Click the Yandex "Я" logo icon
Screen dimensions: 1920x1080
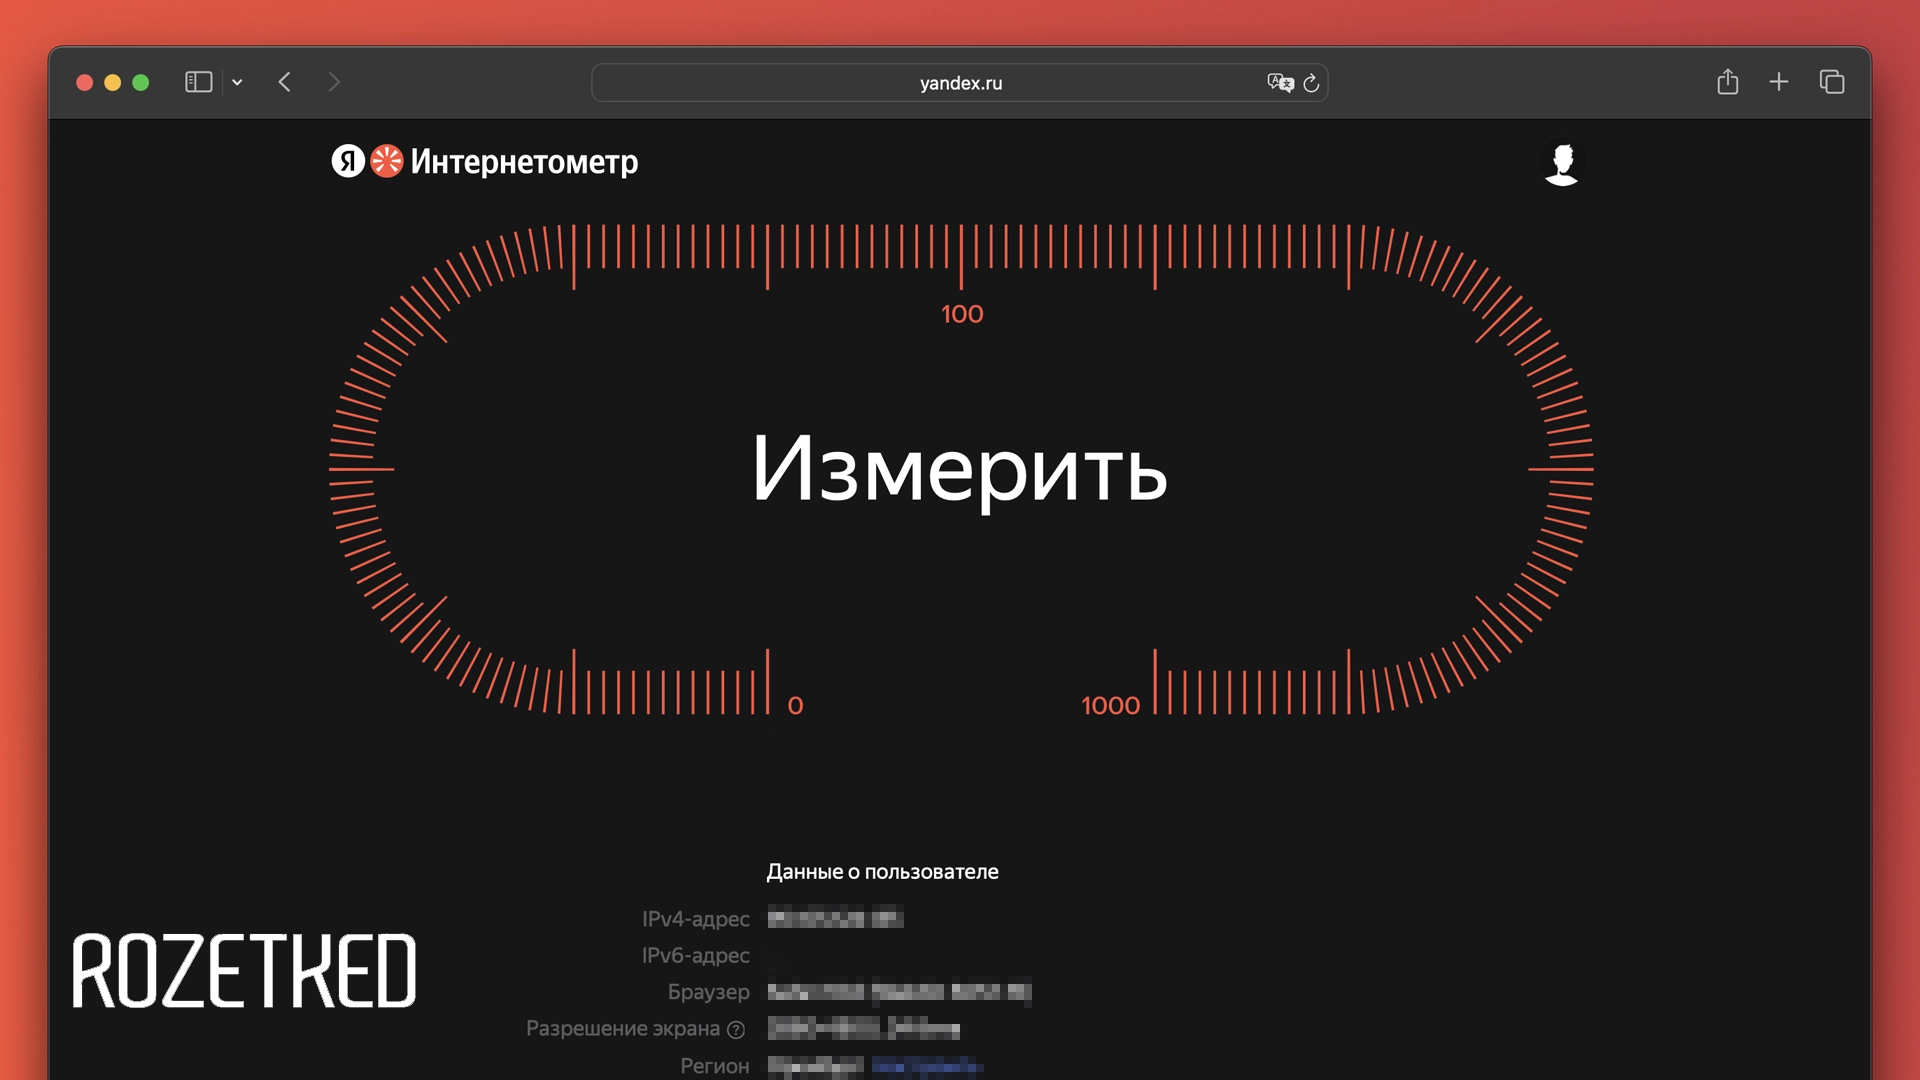[x=345, y=162]
